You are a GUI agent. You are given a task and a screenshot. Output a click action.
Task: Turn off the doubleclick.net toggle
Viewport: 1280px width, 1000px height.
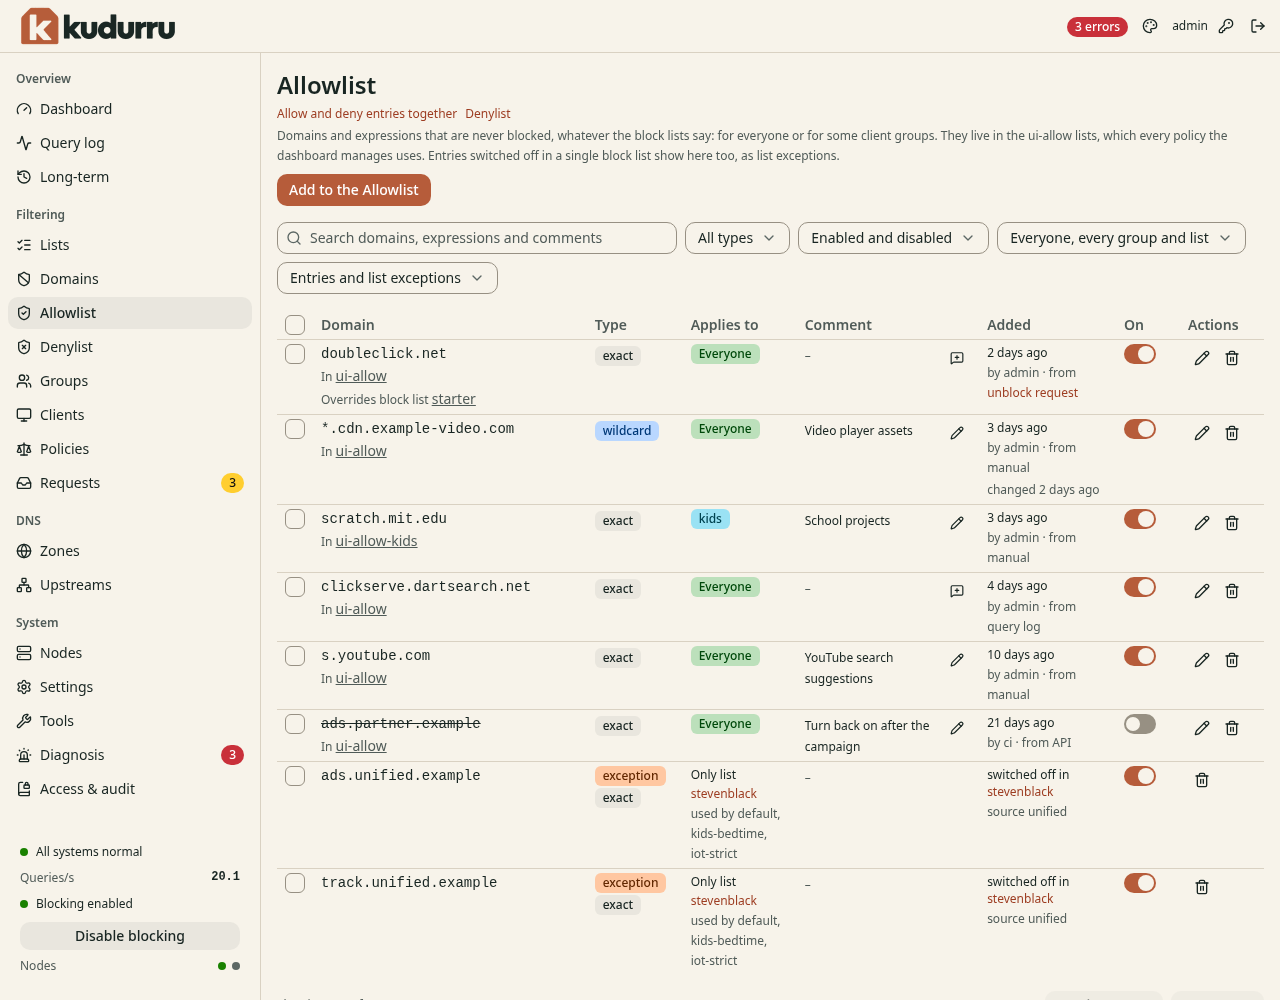pyautogui.click(x=1140, y=354)
